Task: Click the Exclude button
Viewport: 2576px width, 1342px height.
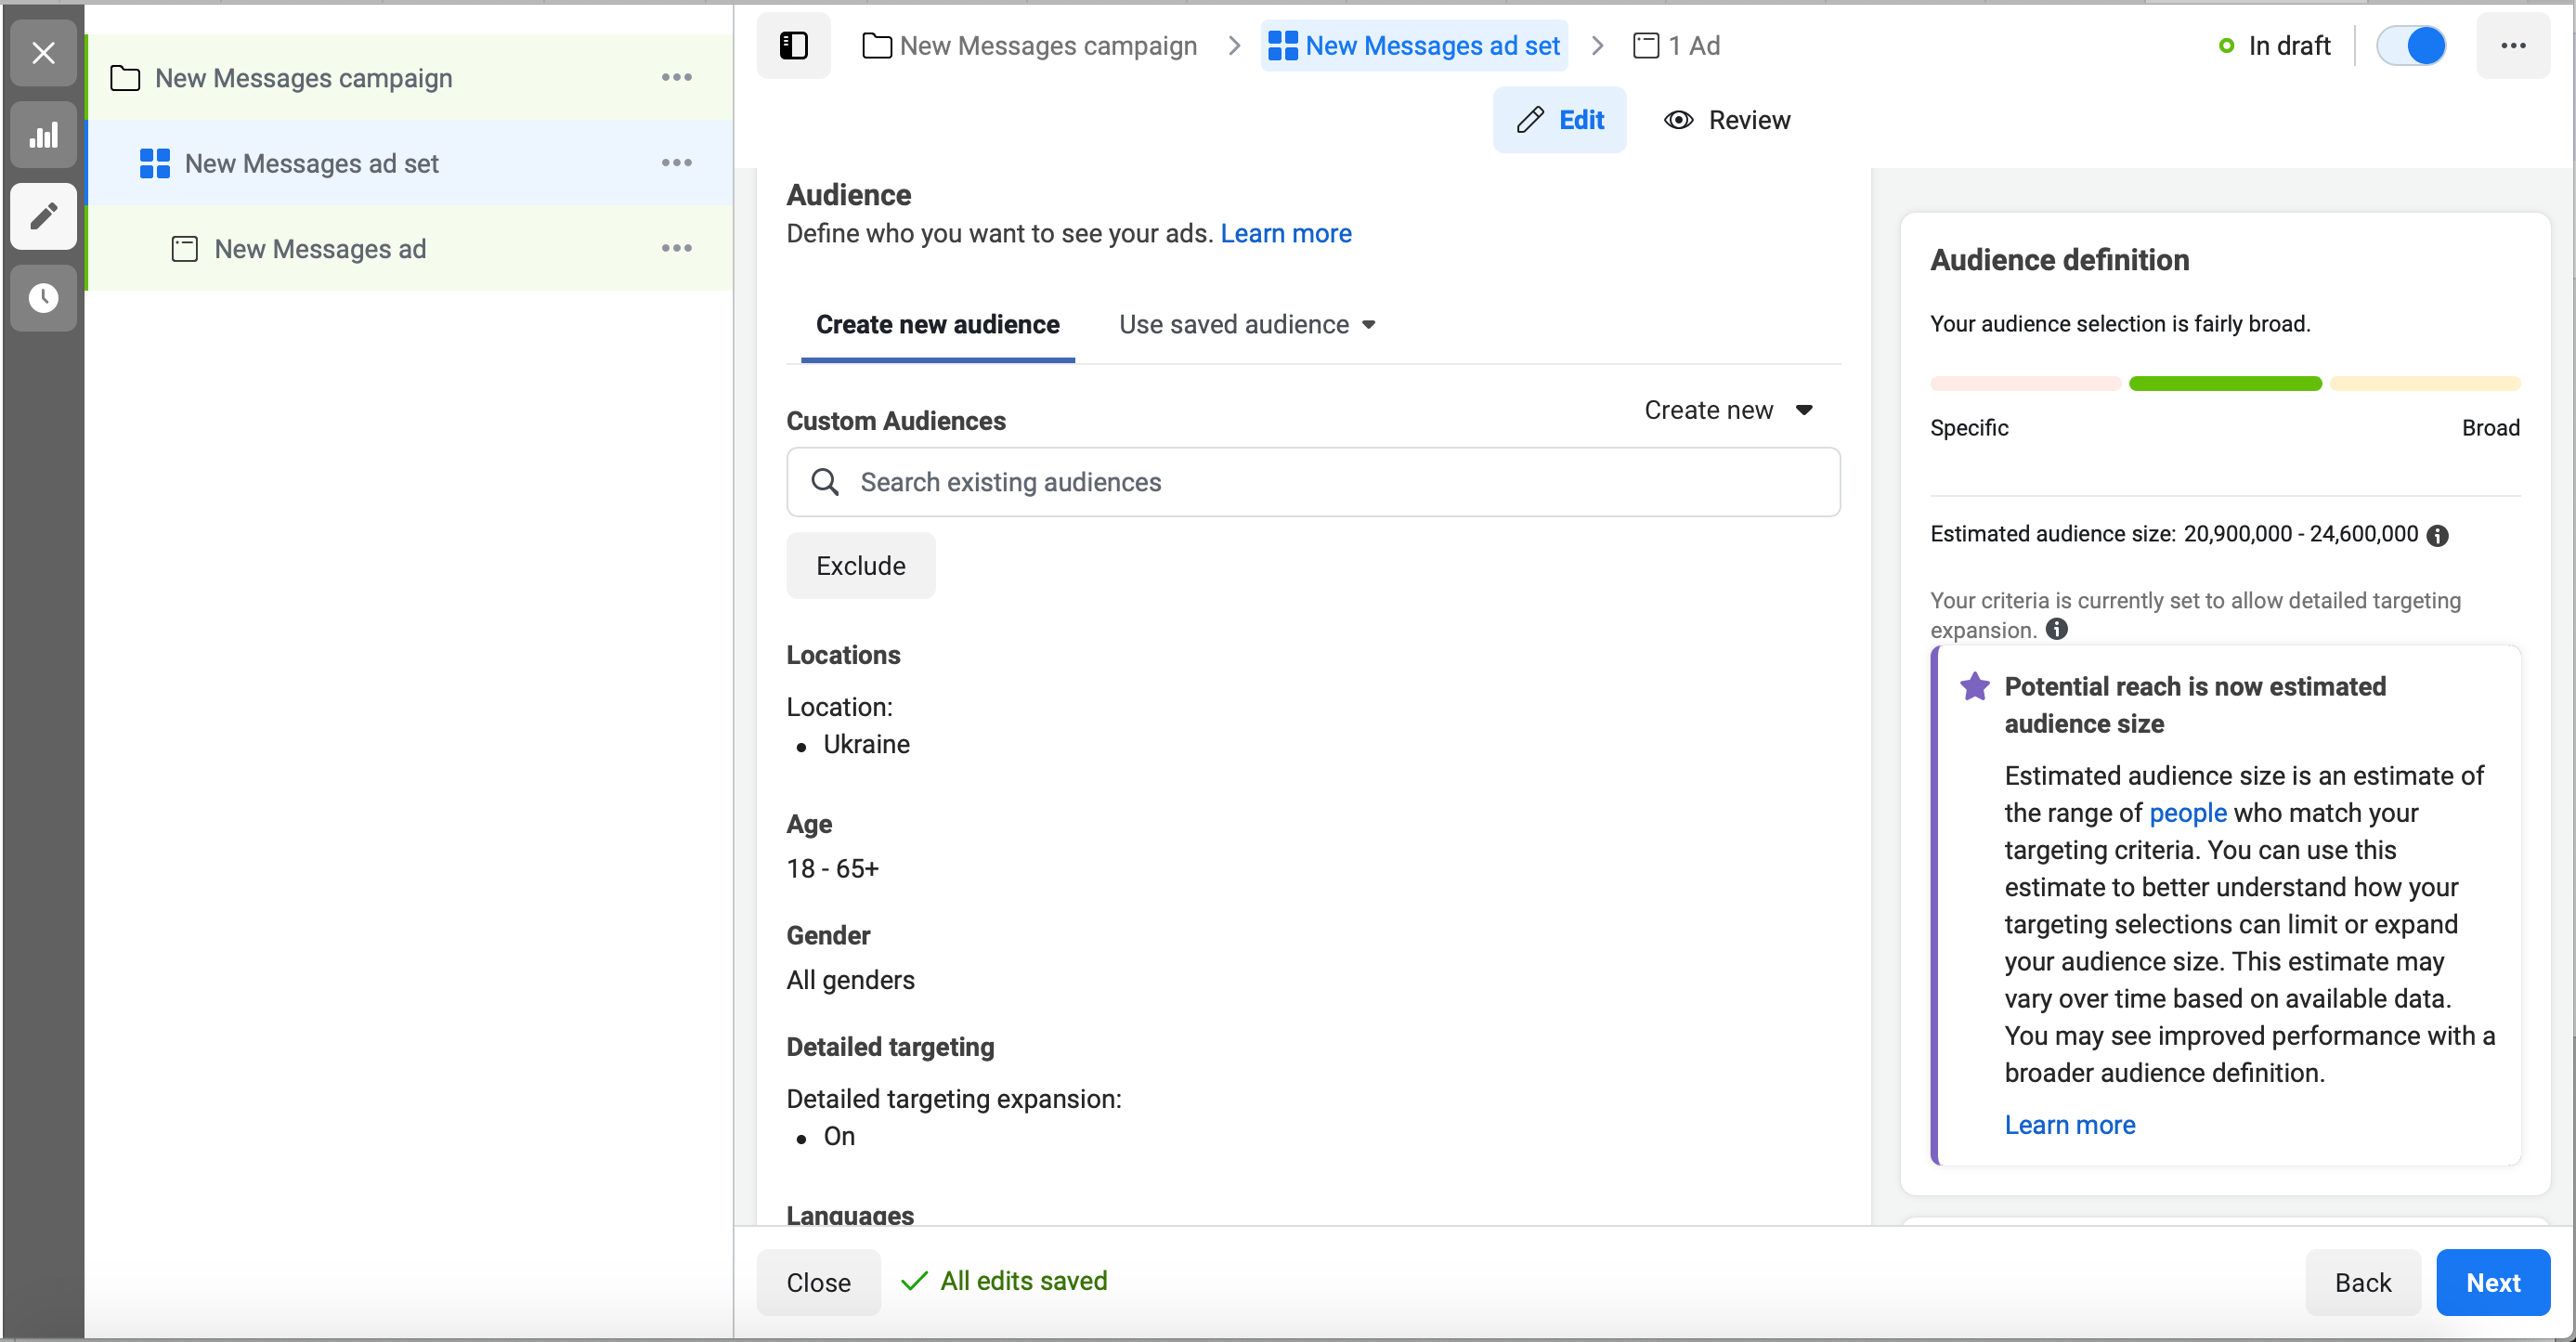Action: pyautogui.click(x=861, y=565)
